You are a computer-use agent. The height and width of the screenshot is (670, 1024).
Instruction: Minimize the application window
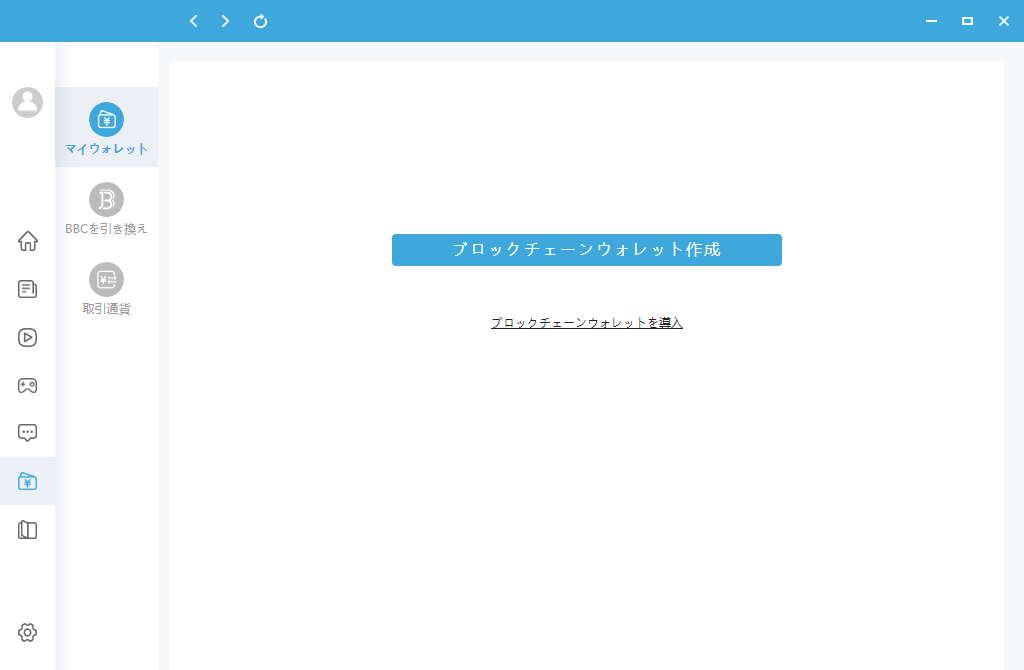coord(931,21)
